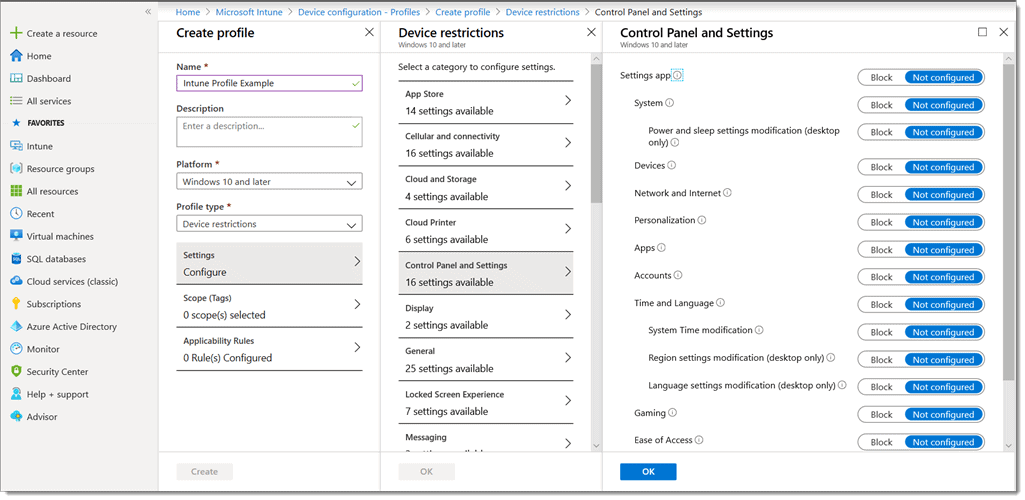
Task: Collapse the sidebar with double chevron
Action: (148, 12)
